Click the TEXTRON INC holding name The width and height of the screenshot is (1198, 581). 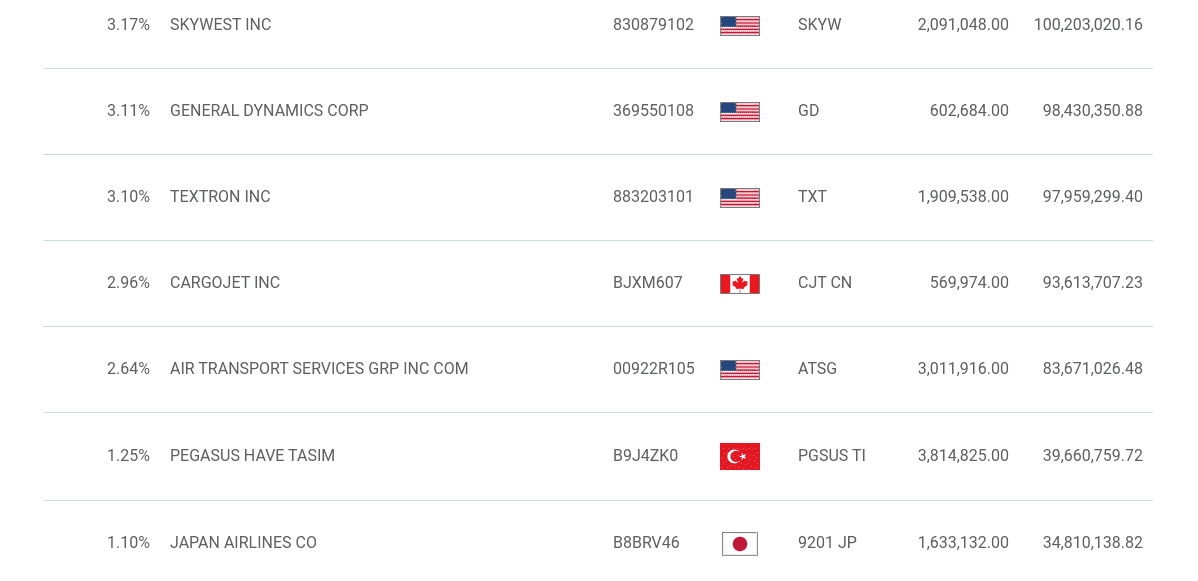[x=220, y=196]
